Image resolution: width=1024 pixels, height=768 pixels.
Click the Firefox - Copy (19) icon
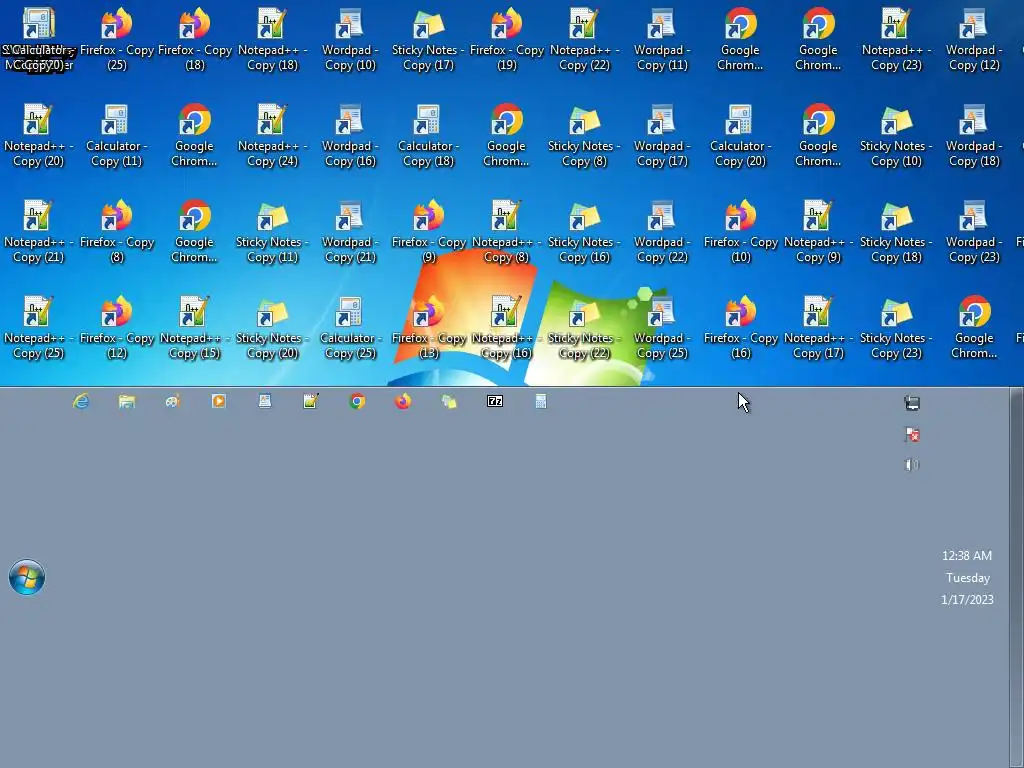tap(507, 39)
